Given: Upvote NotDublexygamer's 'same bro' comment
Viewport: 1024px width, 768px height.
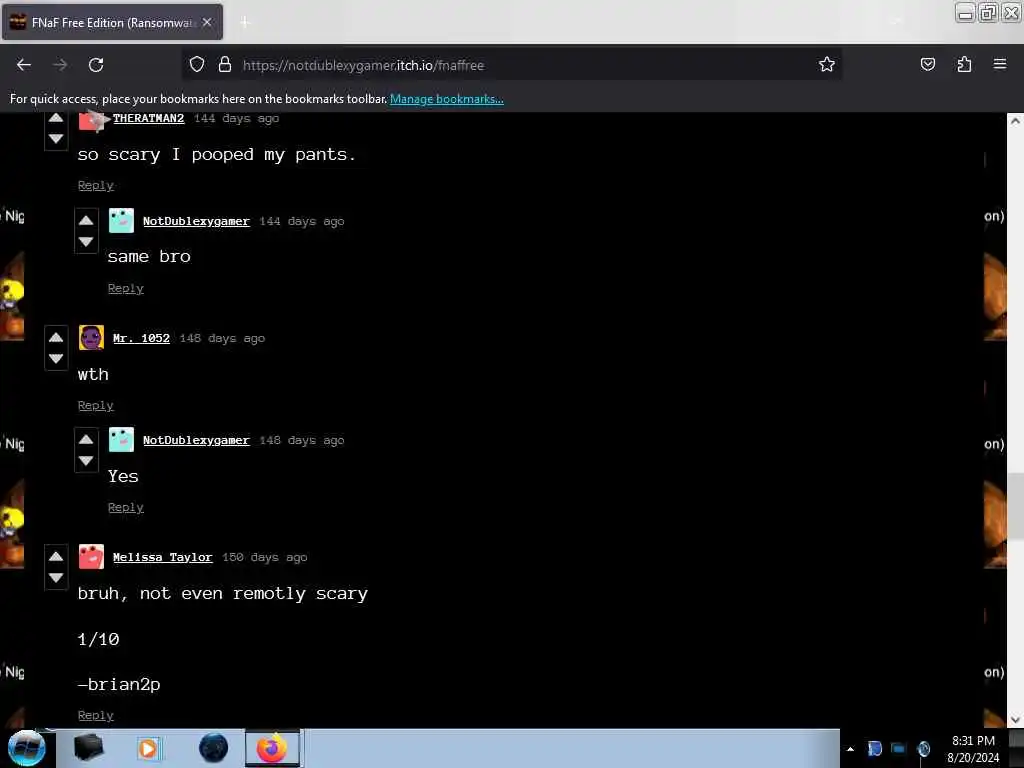Looking at the screenshot, I should tap(86, 220).
